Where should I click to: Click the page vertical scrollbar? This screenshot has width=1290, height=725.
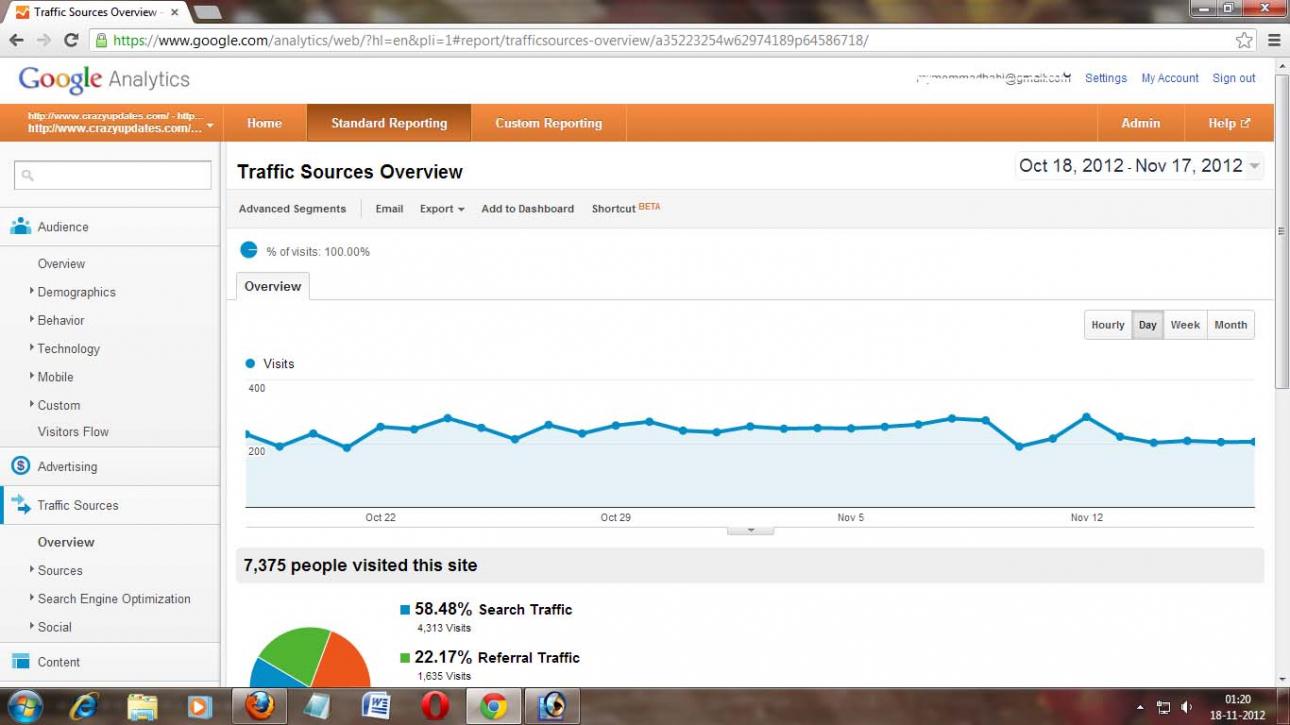[1282, 231]
